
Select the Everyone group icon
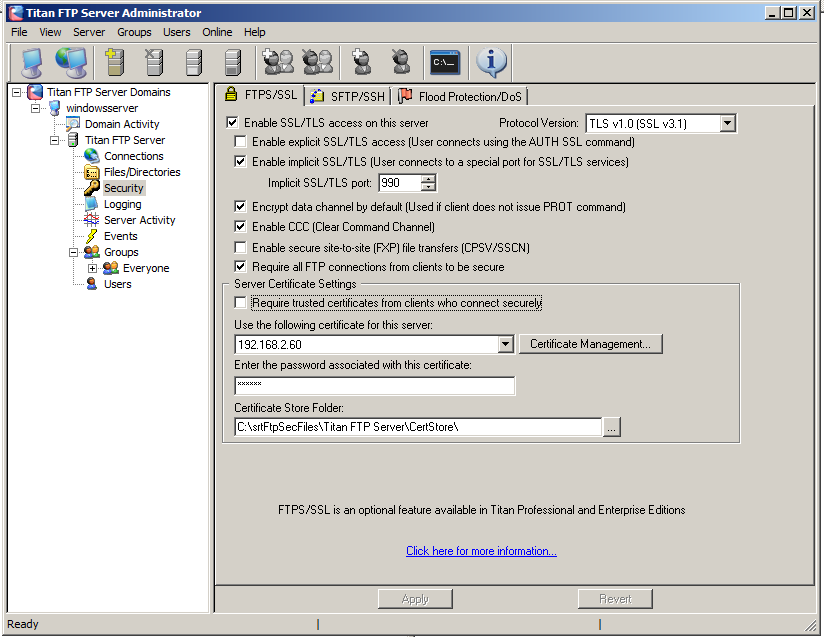point(111,268)
